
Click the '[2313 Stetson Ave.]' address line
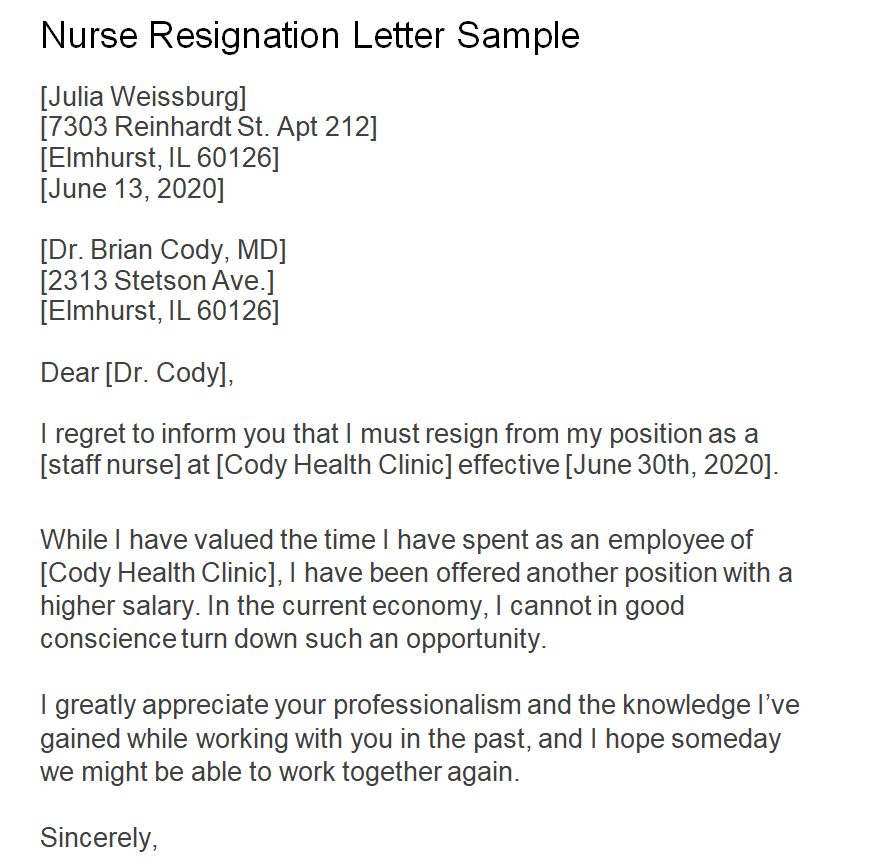(157, 280)
